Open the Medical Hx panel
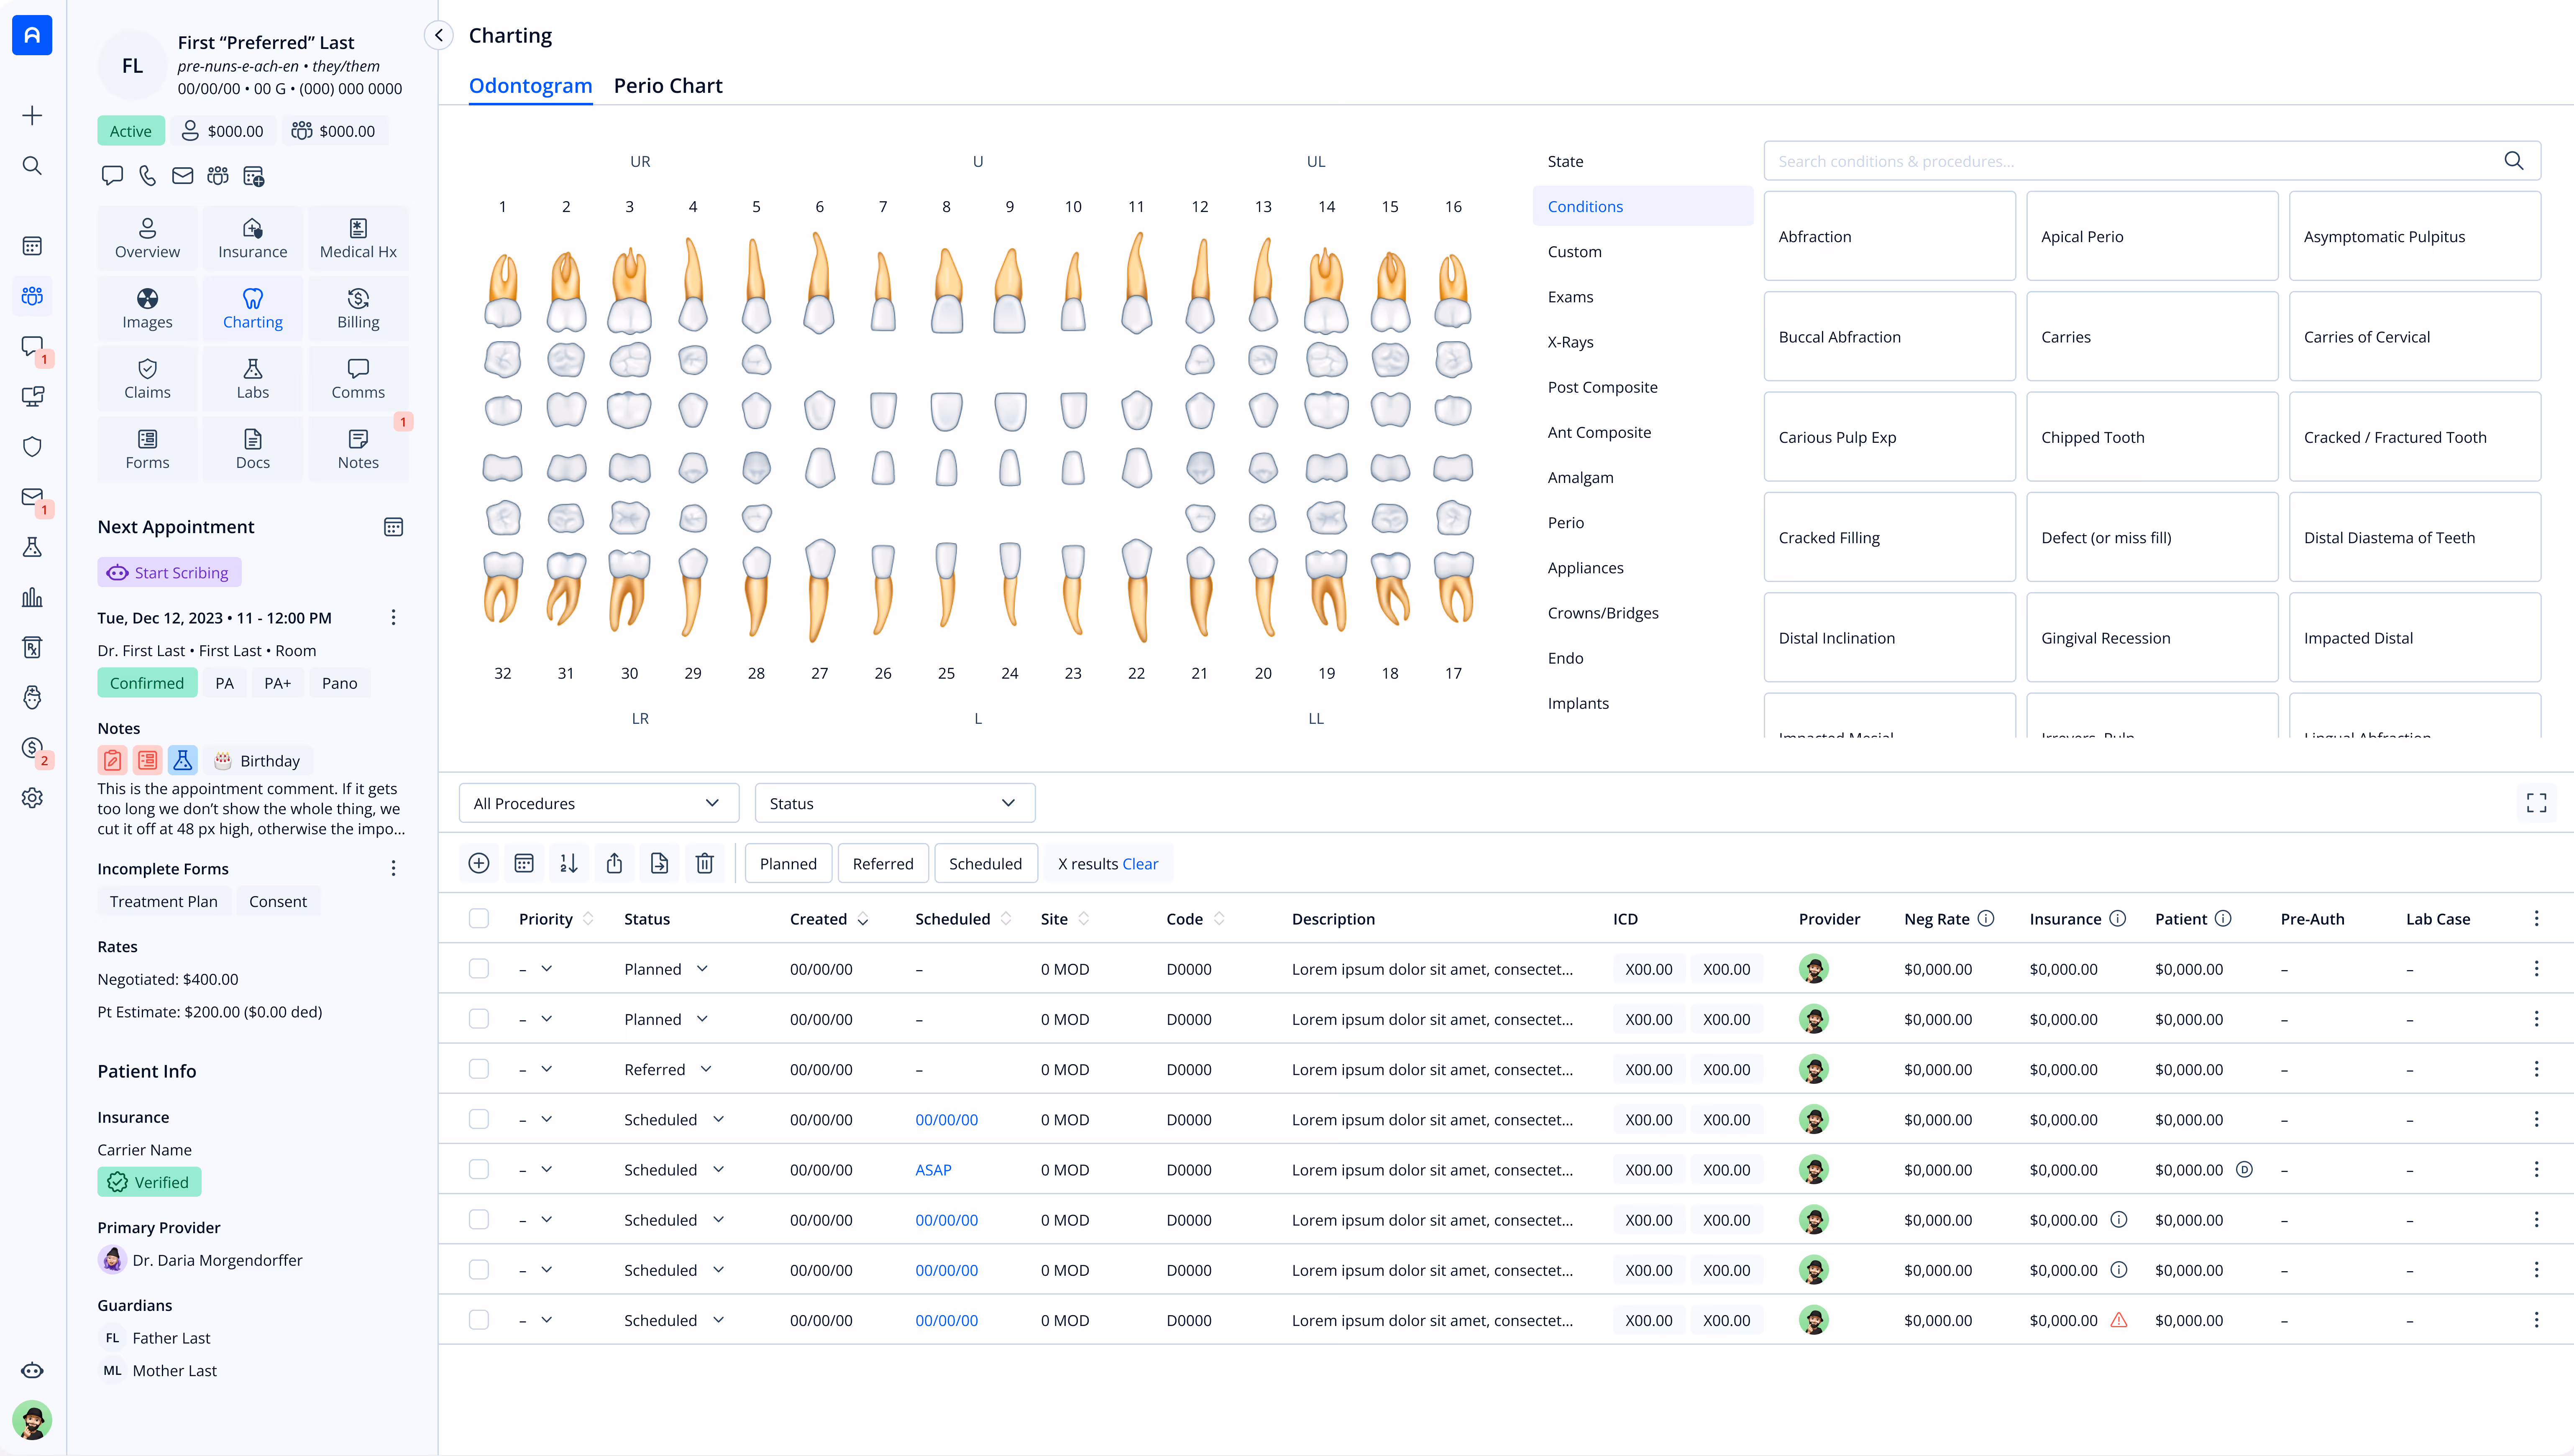This screenshot has height=1456, width=2574. (358, 238)
